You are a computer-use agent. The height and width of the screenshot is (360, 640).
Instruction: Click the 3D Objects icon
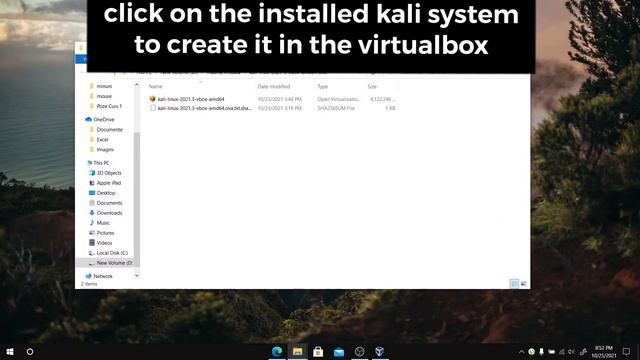point(92,173)
